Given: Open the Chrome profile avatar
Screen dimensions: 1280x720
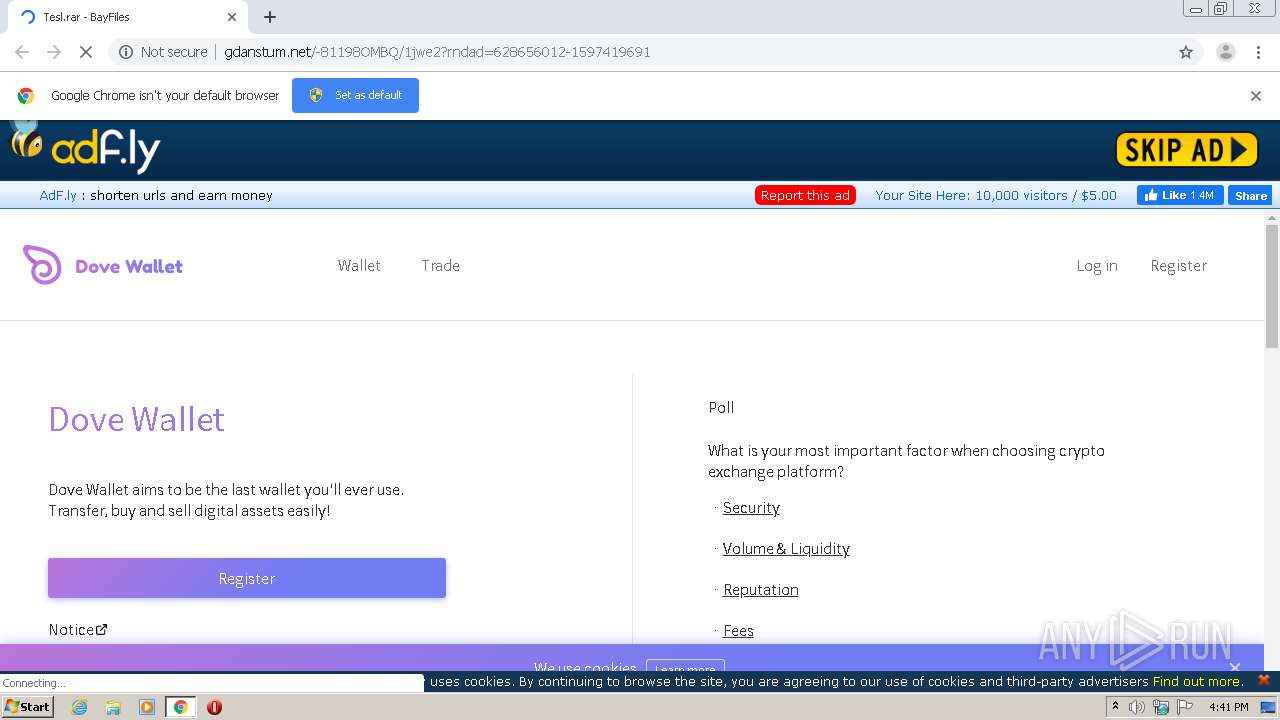Looking at the screenshot, I should 1225,52.
